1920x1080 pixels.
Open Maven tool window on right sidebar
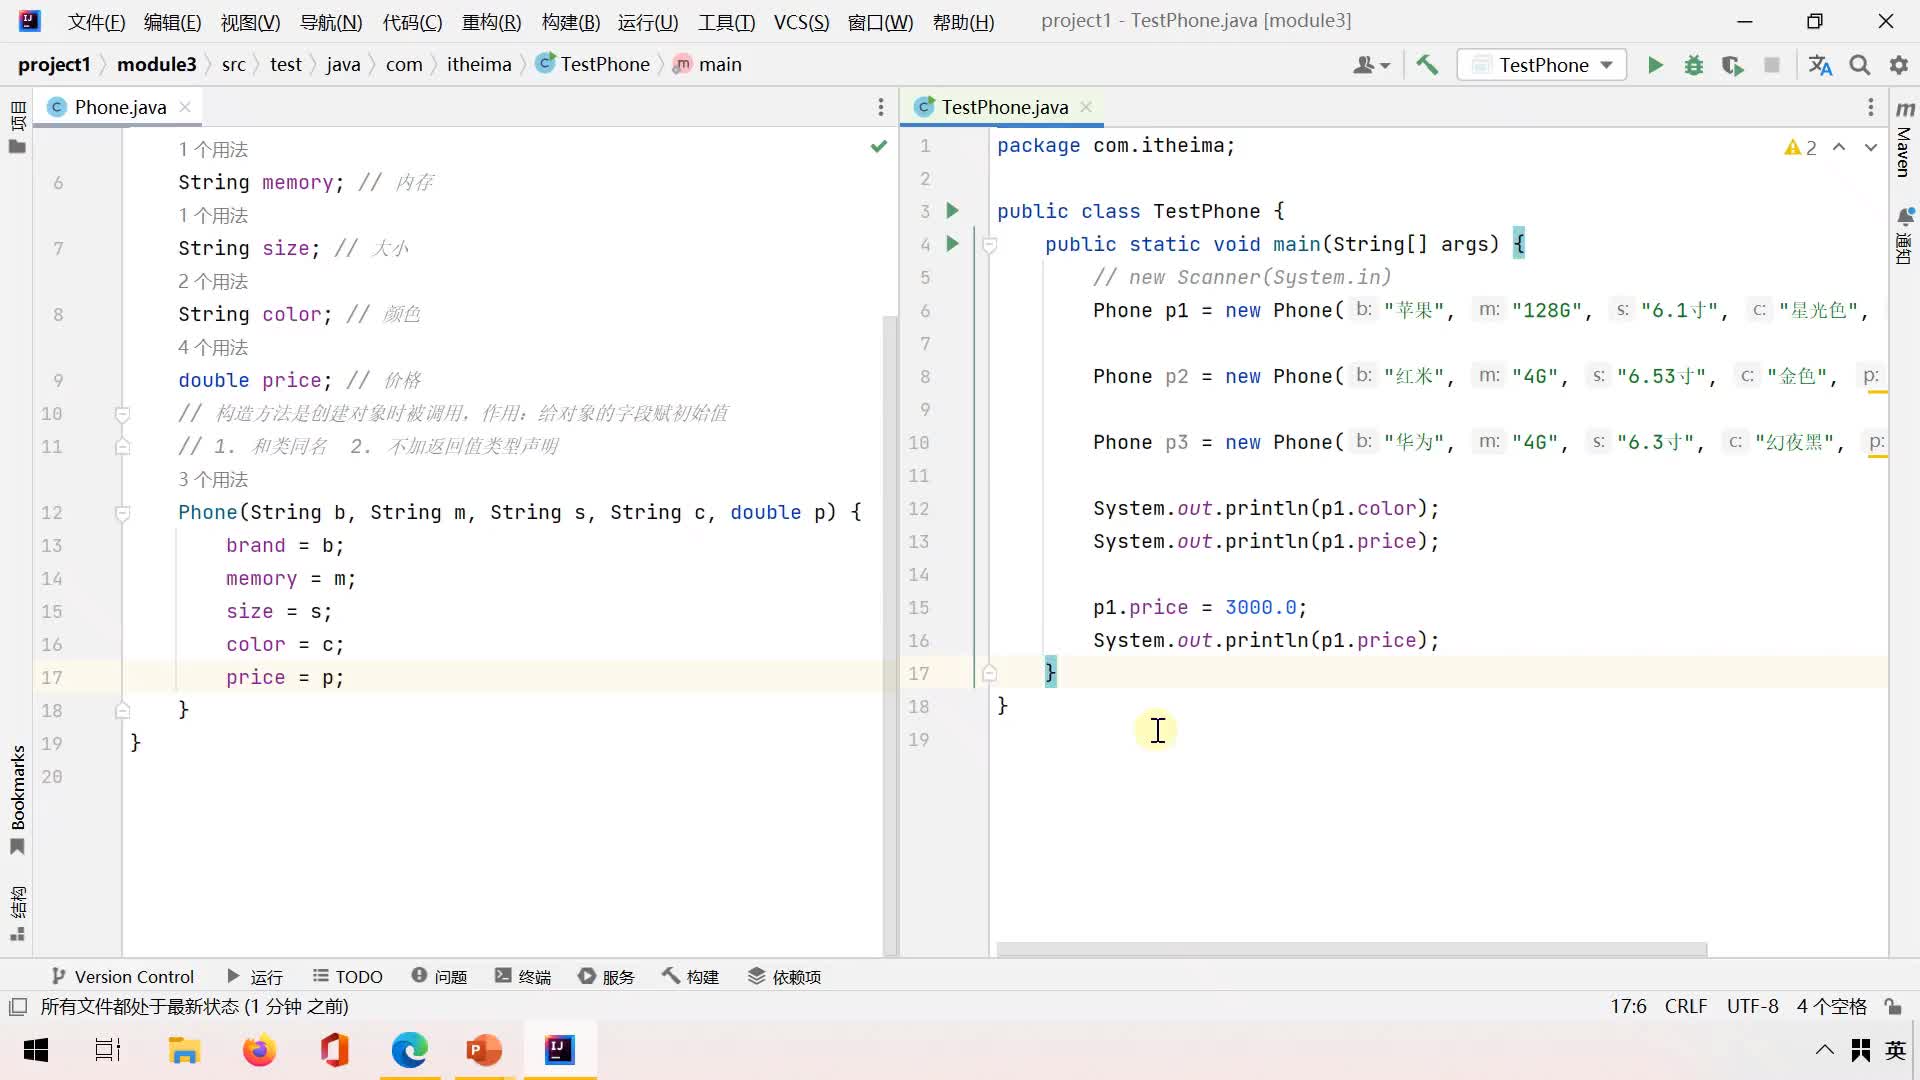coord(1904,138)
